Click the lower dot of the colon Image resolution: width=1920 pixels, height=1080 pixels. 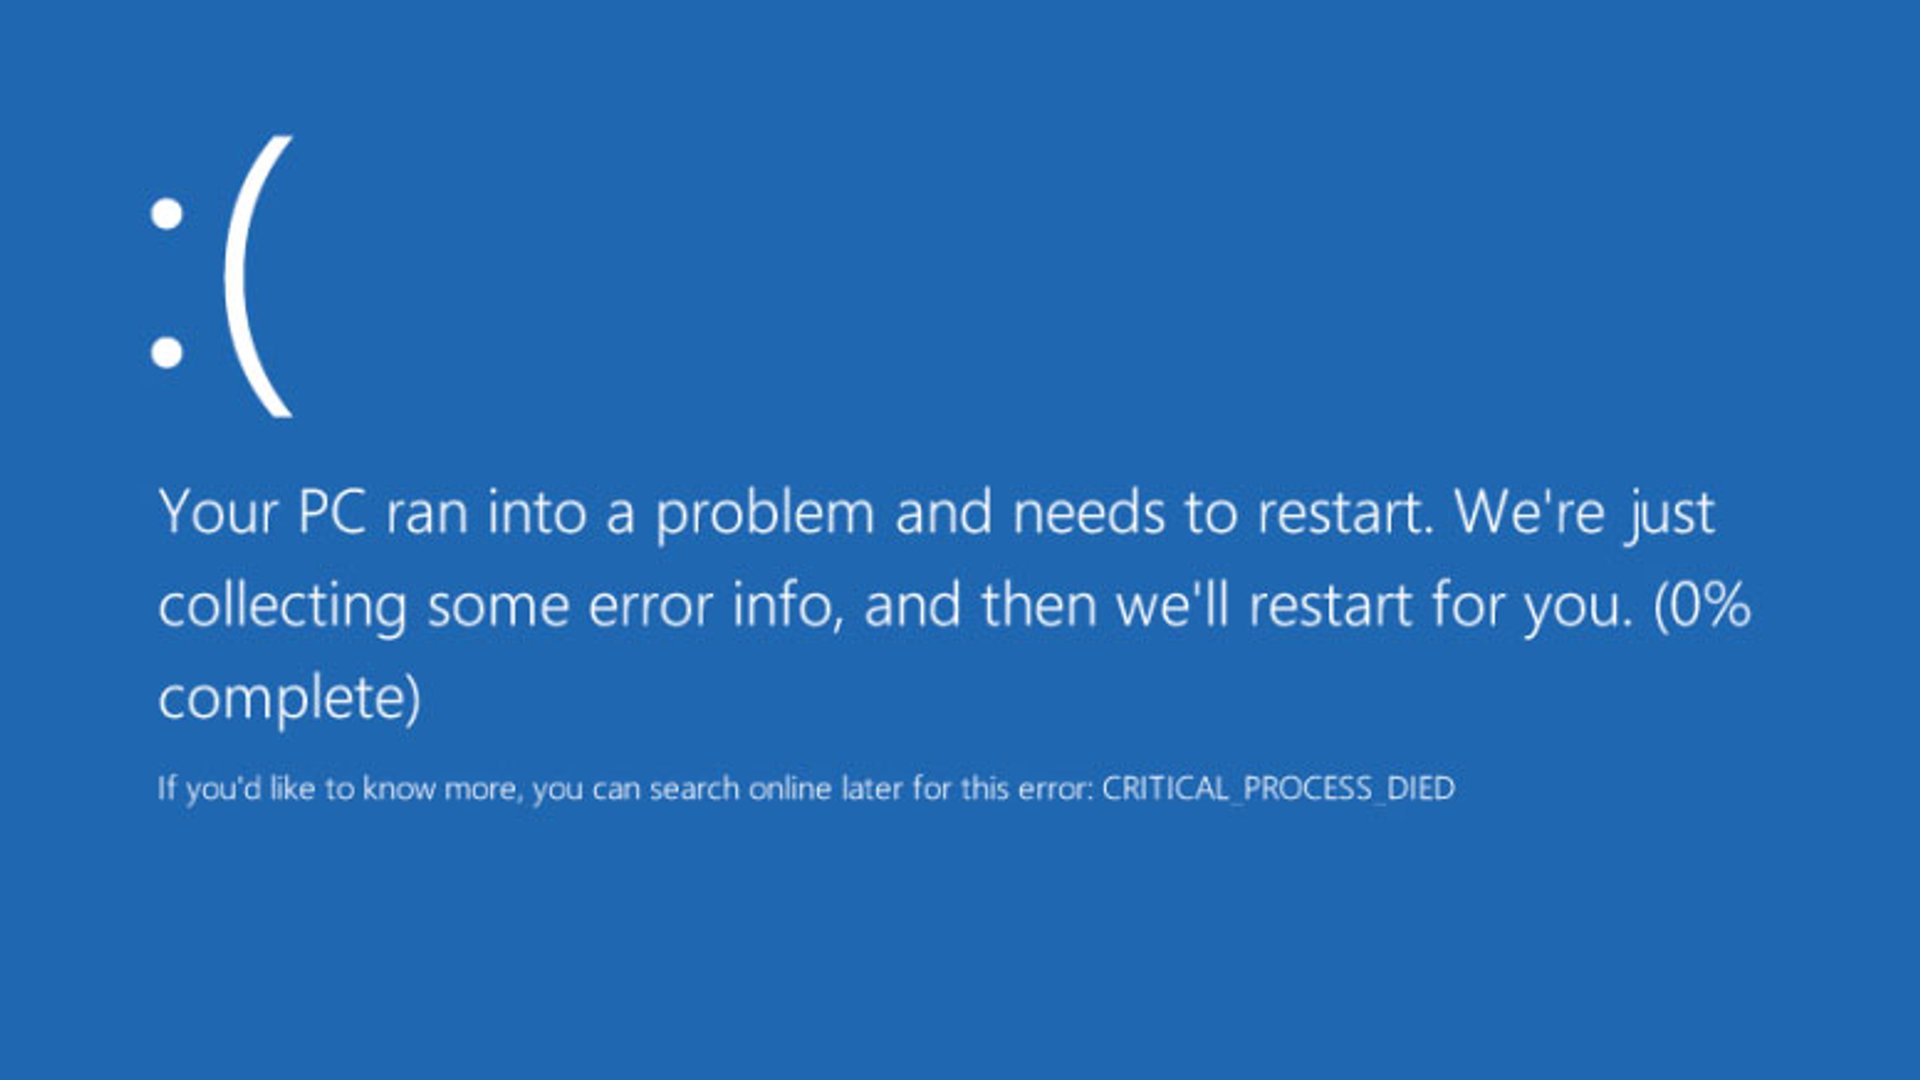click(167, 352)
